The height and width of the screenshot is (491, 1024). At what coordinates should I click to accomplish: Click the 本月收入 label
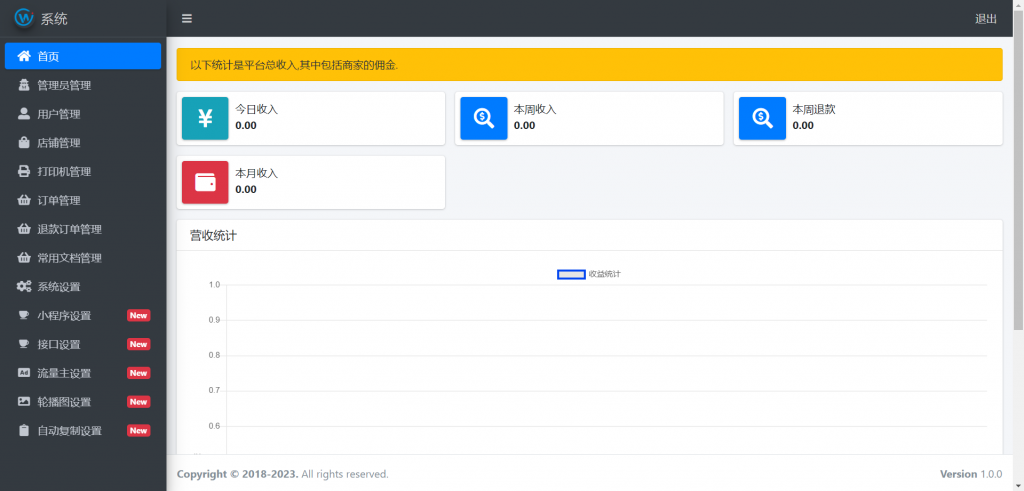point(257,174)
